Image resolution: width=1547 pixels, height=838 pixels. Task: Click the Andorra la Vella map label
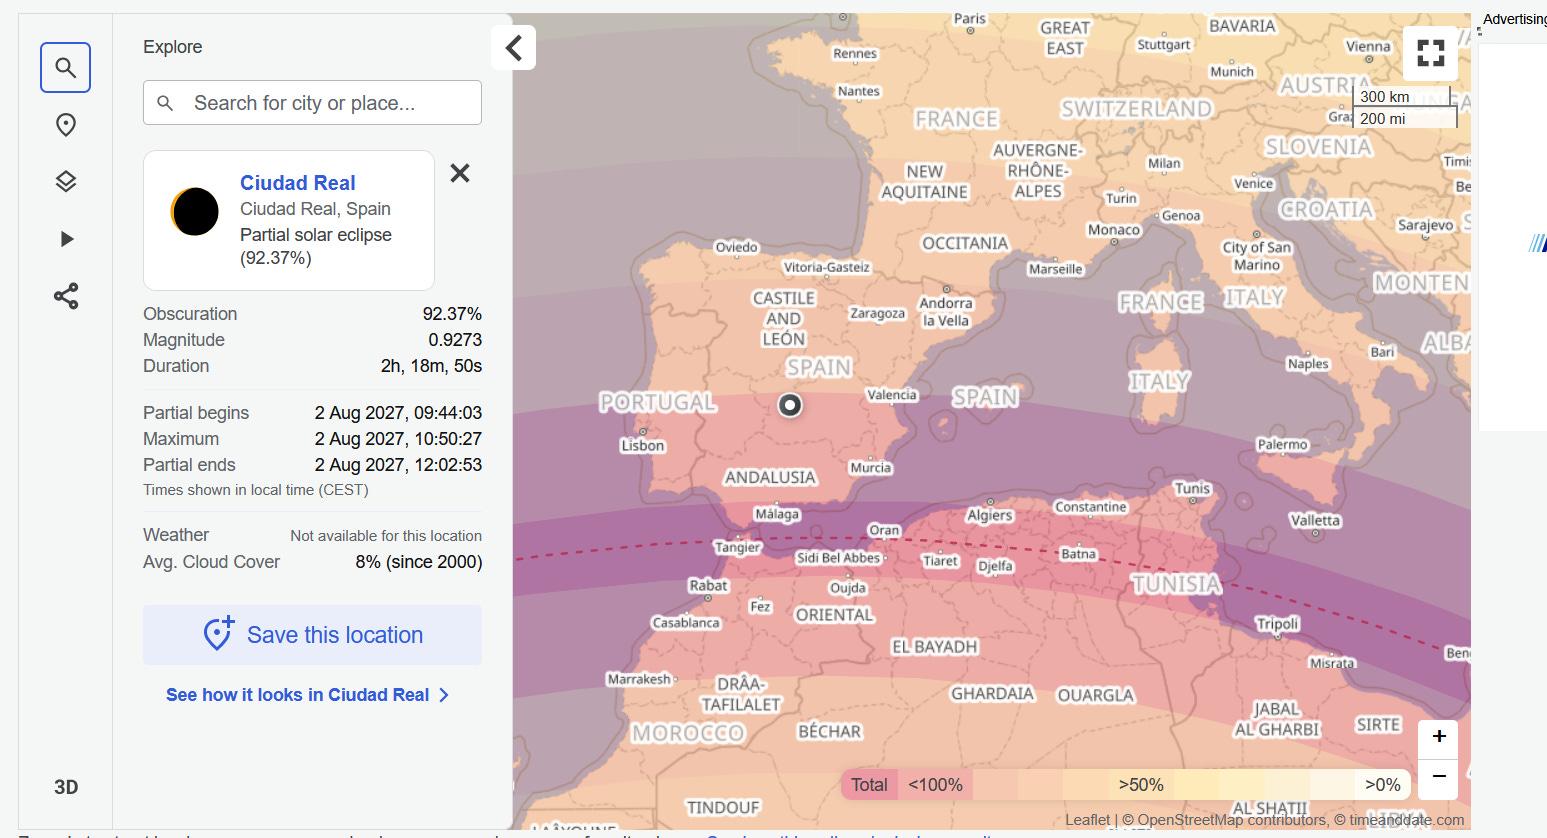(946, 312)
